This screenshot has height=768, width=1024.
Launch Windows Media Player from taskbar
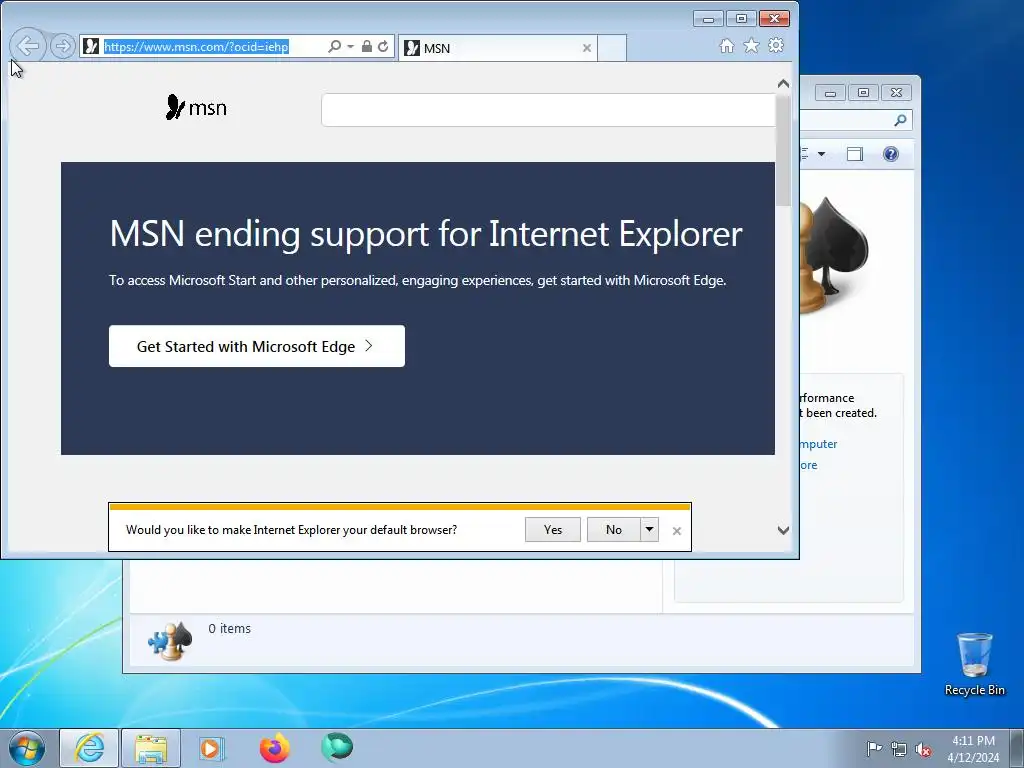click(x=212, y=748)
